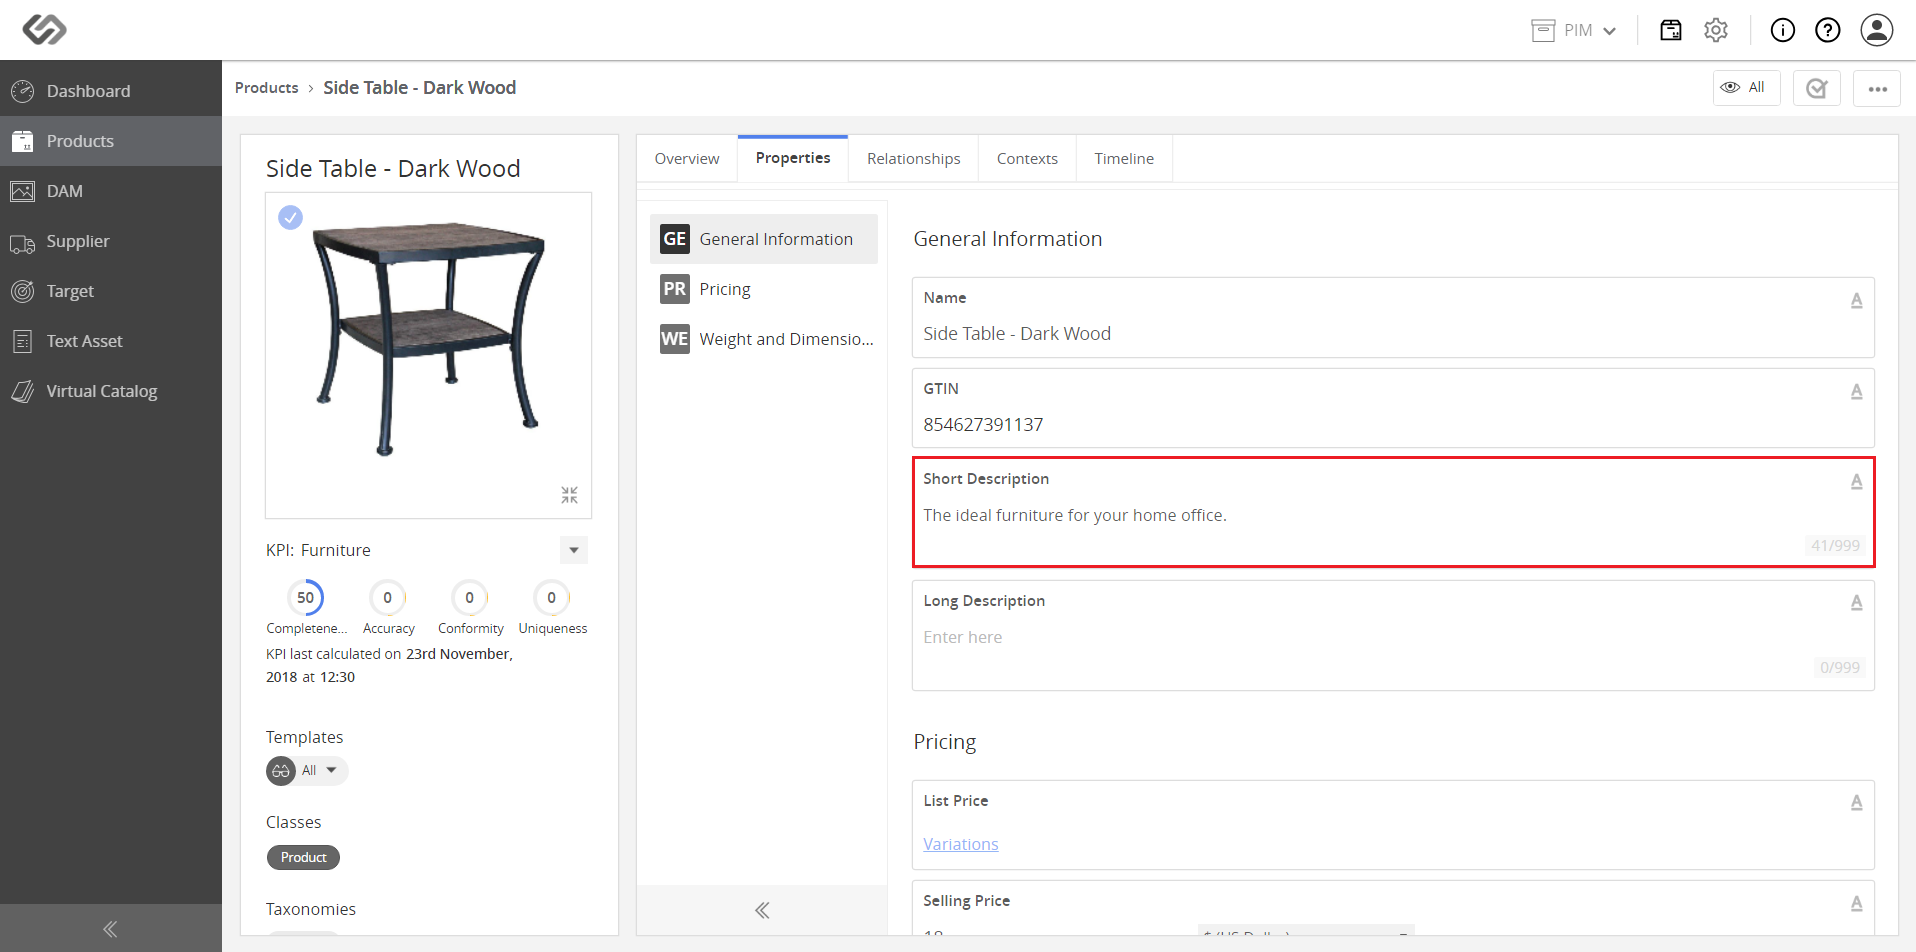Click the task checkmark button in toolbar
1916x952 pixels.
click(1817, 88)
